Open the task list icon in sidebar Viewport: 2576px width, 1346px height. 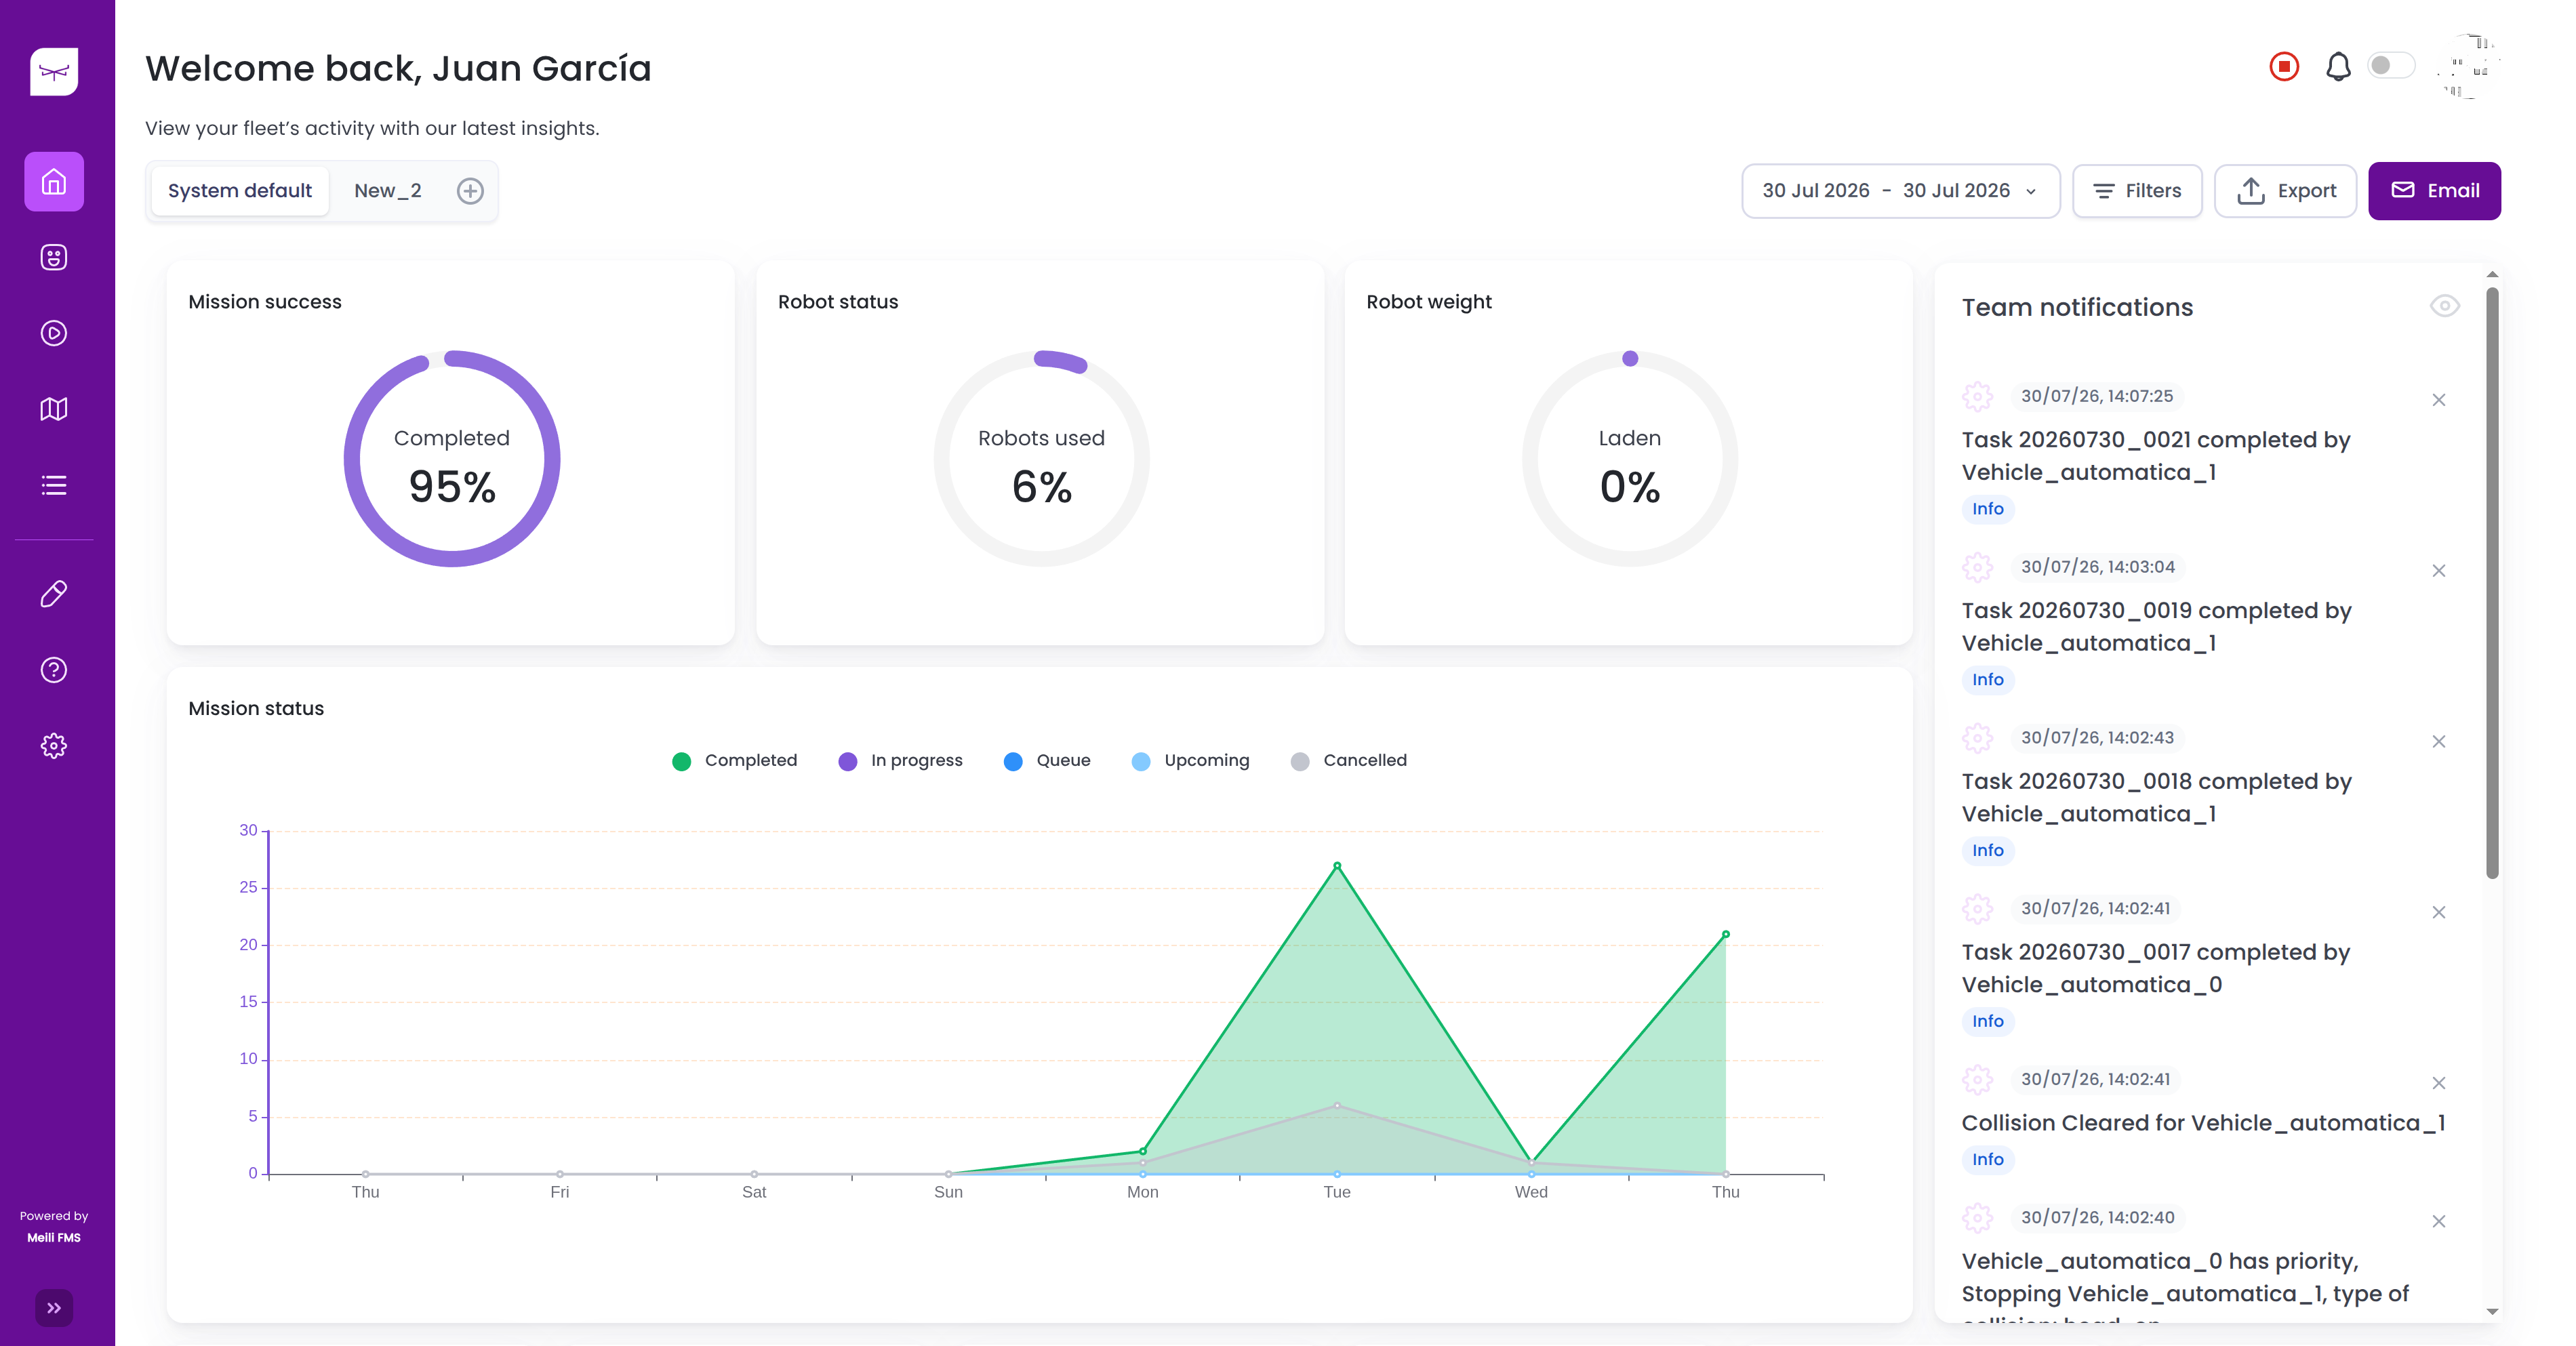(x=54, y=485)
